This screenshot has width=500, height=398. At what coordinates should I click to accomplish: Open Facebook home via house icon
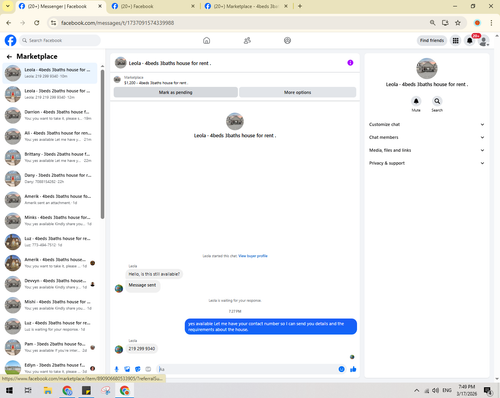(x=206, y=41)
